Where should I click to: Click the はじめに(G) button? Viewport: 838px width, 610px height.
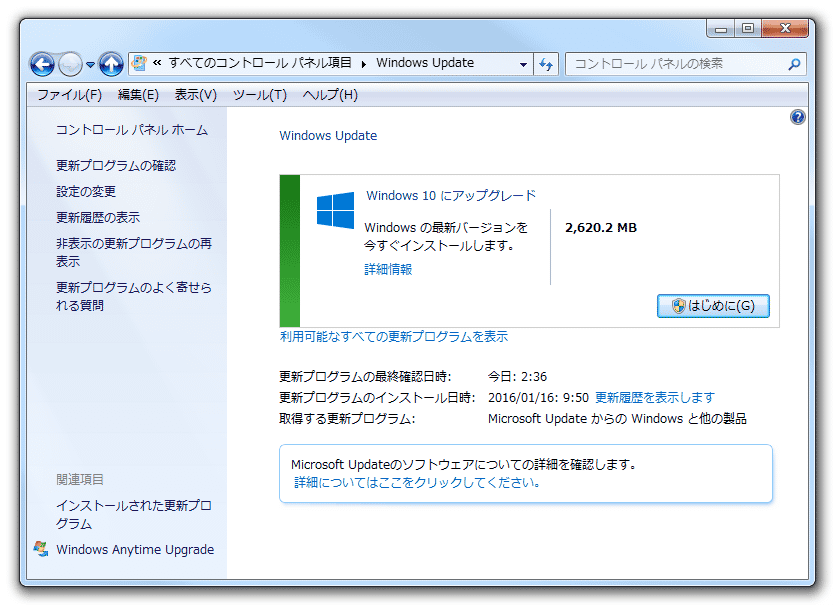(713, 306)
